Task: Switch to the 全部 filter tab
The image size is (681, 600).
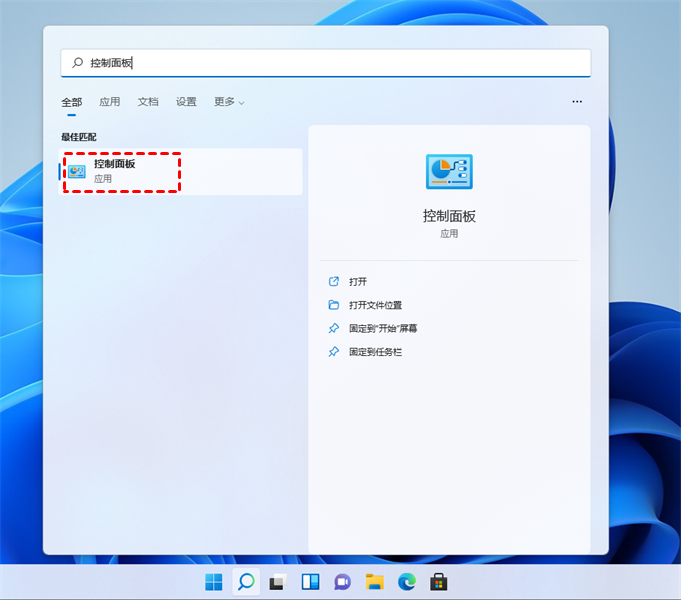Action: click(71, 102)
